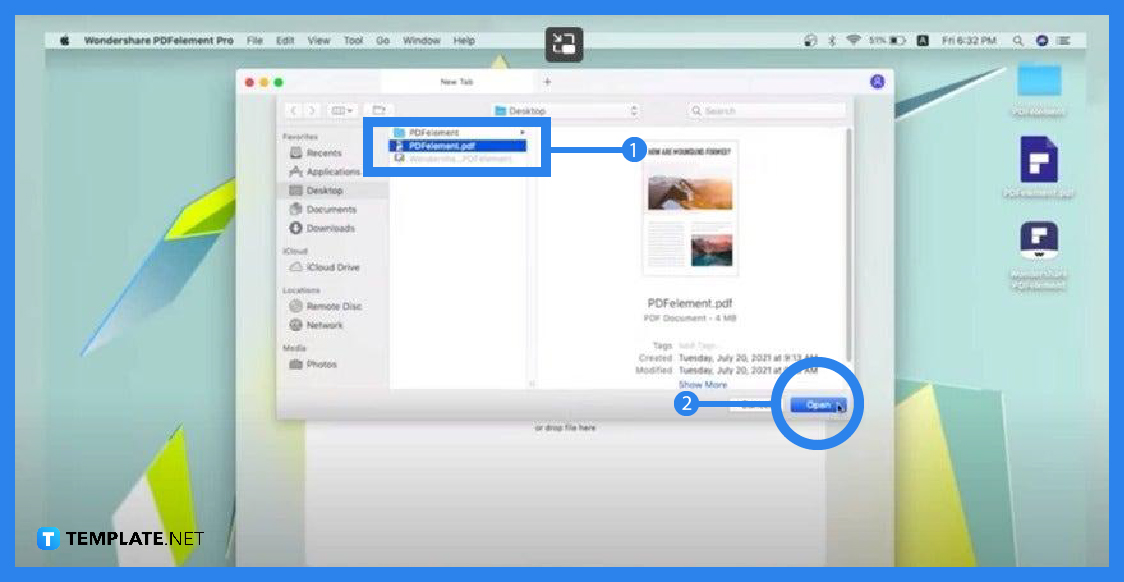The image size is (1124, 582).
Task: Open Notification Center list icon
Action: point(1064,41)
